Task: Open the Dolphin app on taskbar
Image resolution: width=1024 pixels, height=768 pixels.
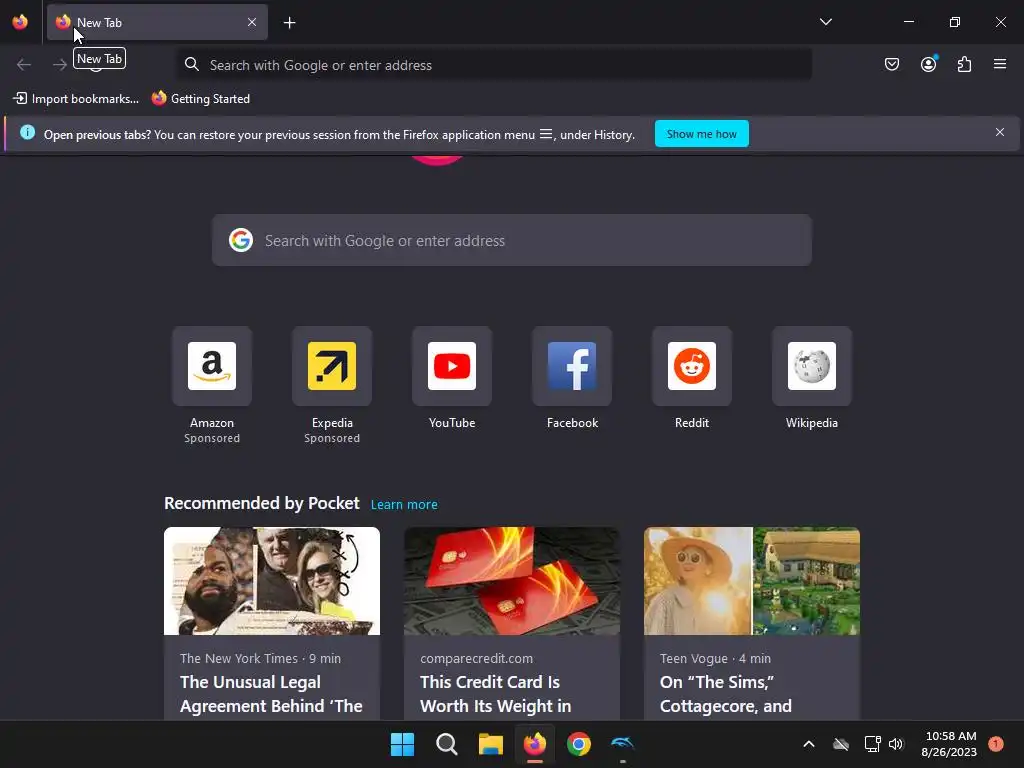Action: 622,744
